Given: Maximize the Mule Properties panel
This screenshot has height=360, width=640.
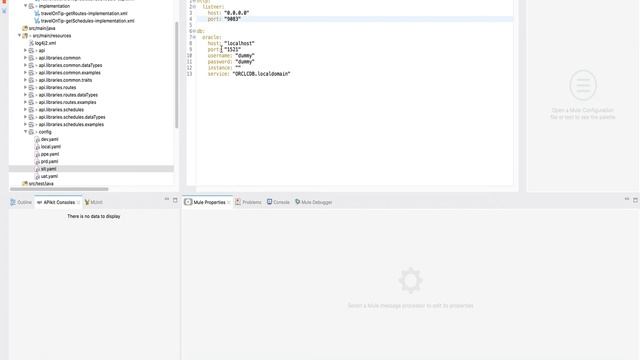Looking at the screenshot, I should (635, 200).
